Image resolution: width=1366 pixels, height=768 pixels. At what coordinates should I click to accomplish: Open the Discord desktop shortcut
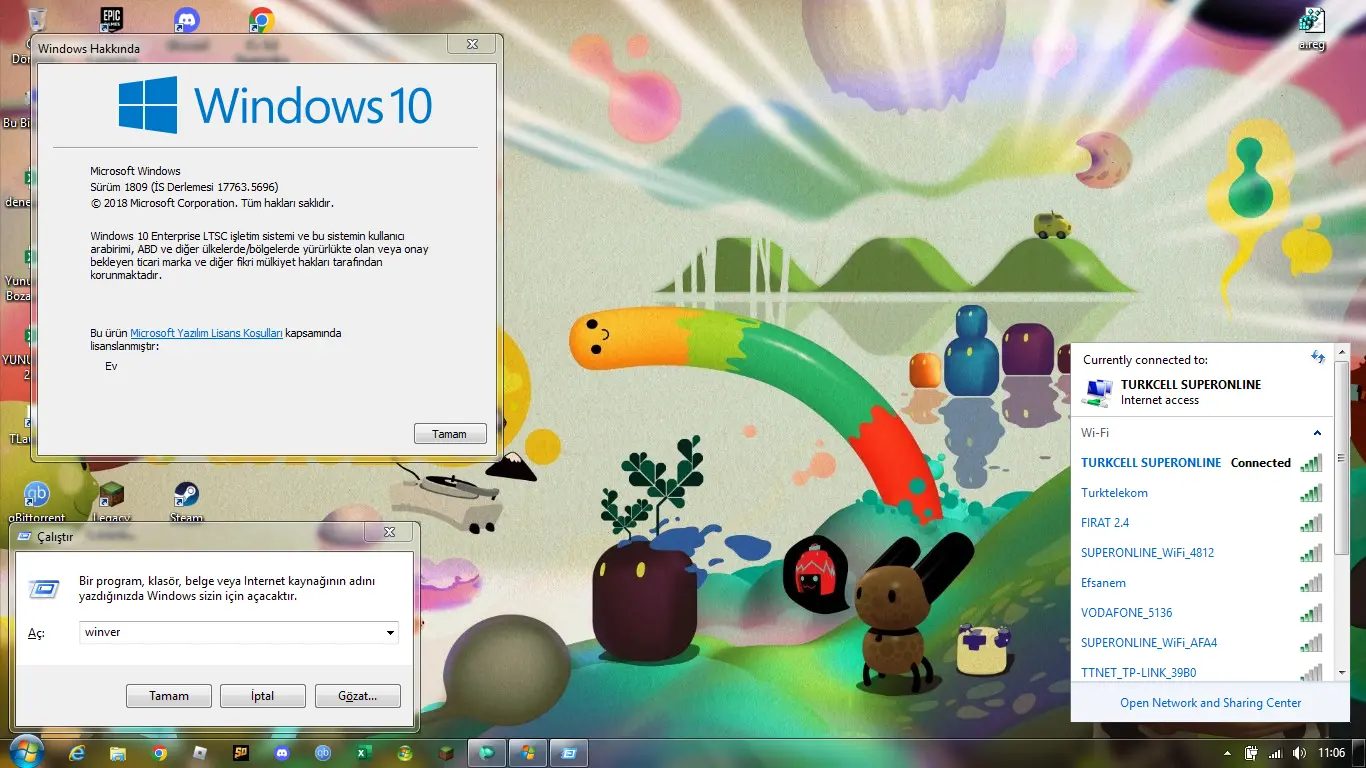click(x=186, y=22)
